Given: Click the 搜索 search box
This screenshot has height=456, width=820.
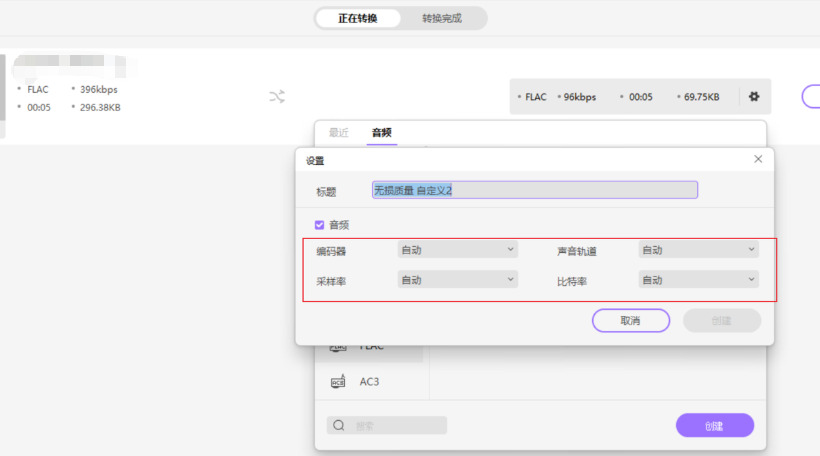Looking at the screenshot, I should [x=397, y=425].
